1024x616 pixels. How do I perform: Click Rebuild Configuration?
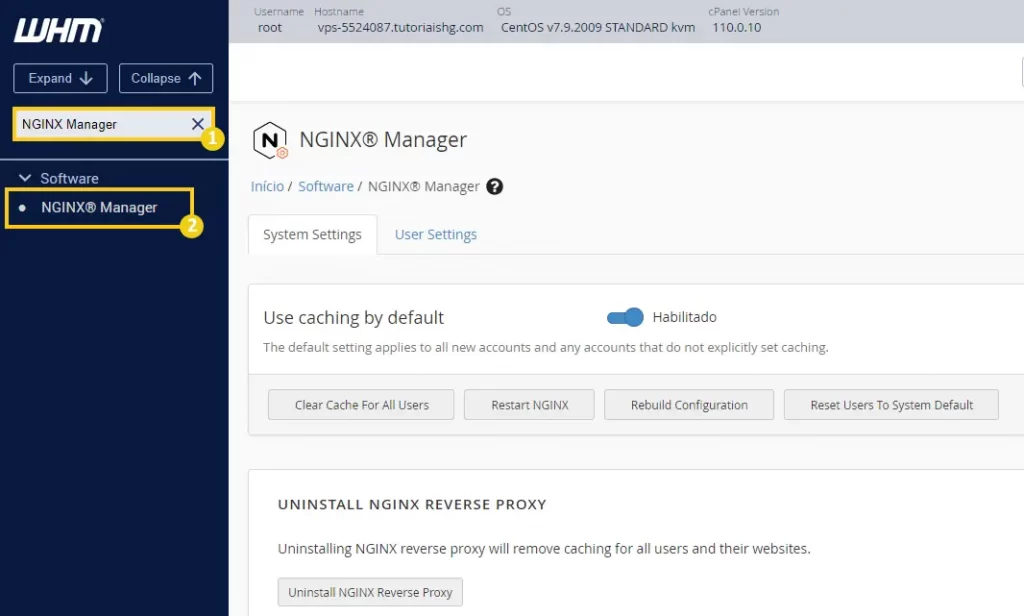[689, 405]
